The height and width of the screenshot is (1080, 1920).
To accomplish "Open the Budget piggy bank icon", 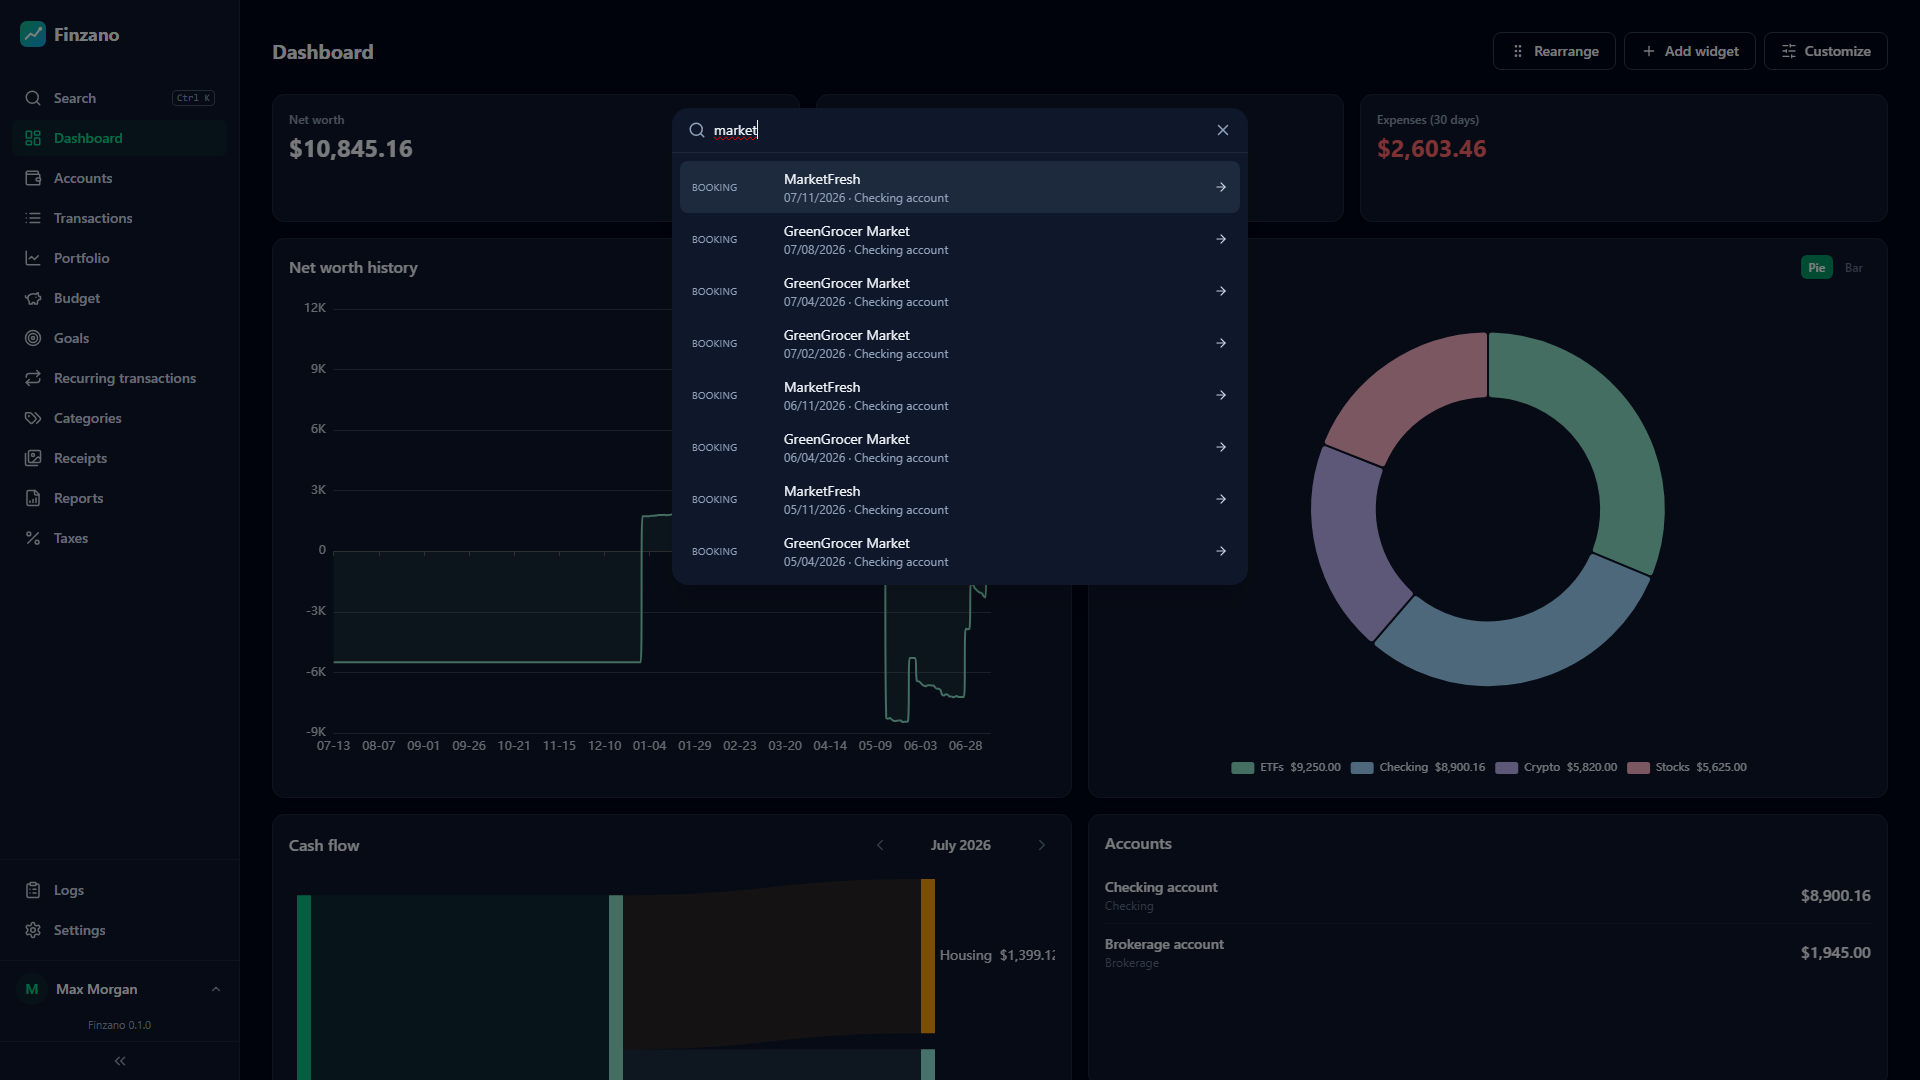I will [x=33, y=298].
